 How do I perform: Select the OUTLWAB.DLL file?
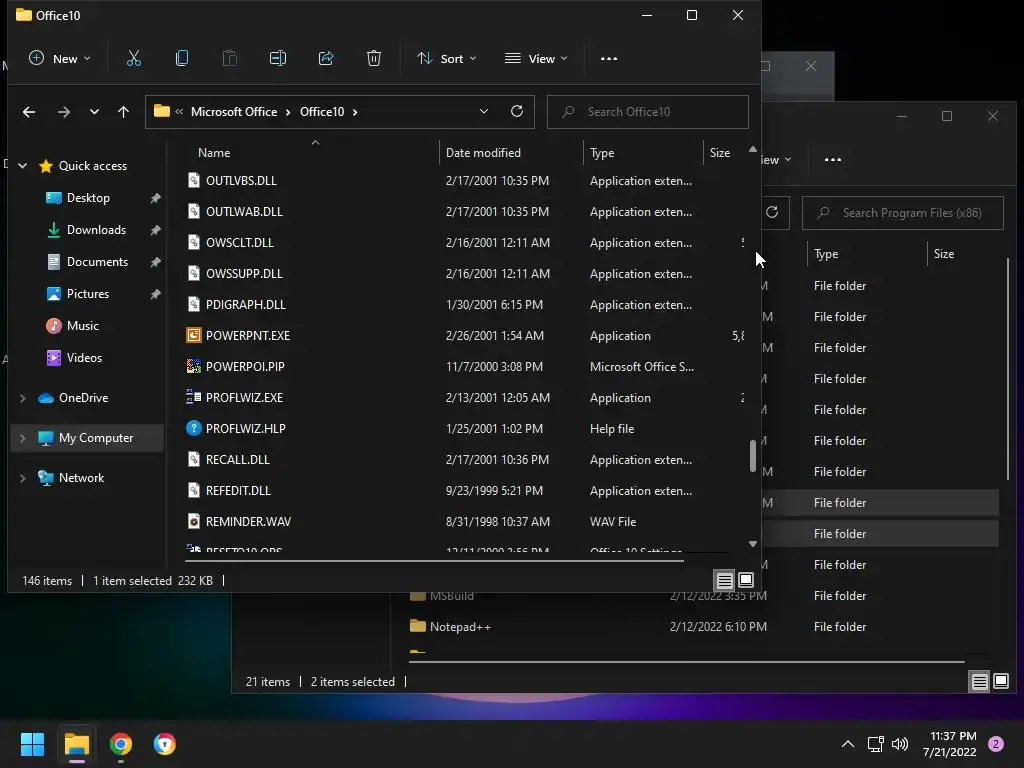coord(244,212)
